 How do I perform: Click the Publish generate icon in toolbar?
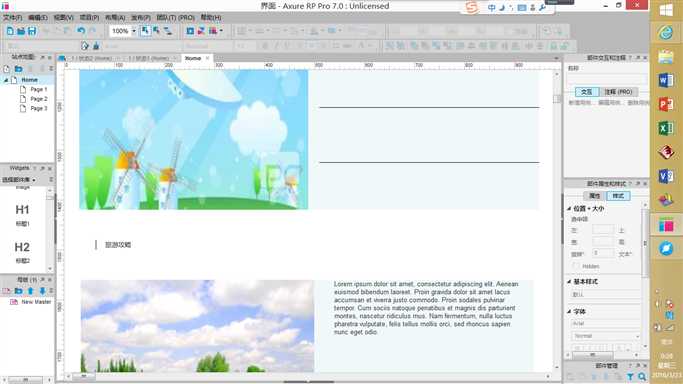tap(213, 31)
